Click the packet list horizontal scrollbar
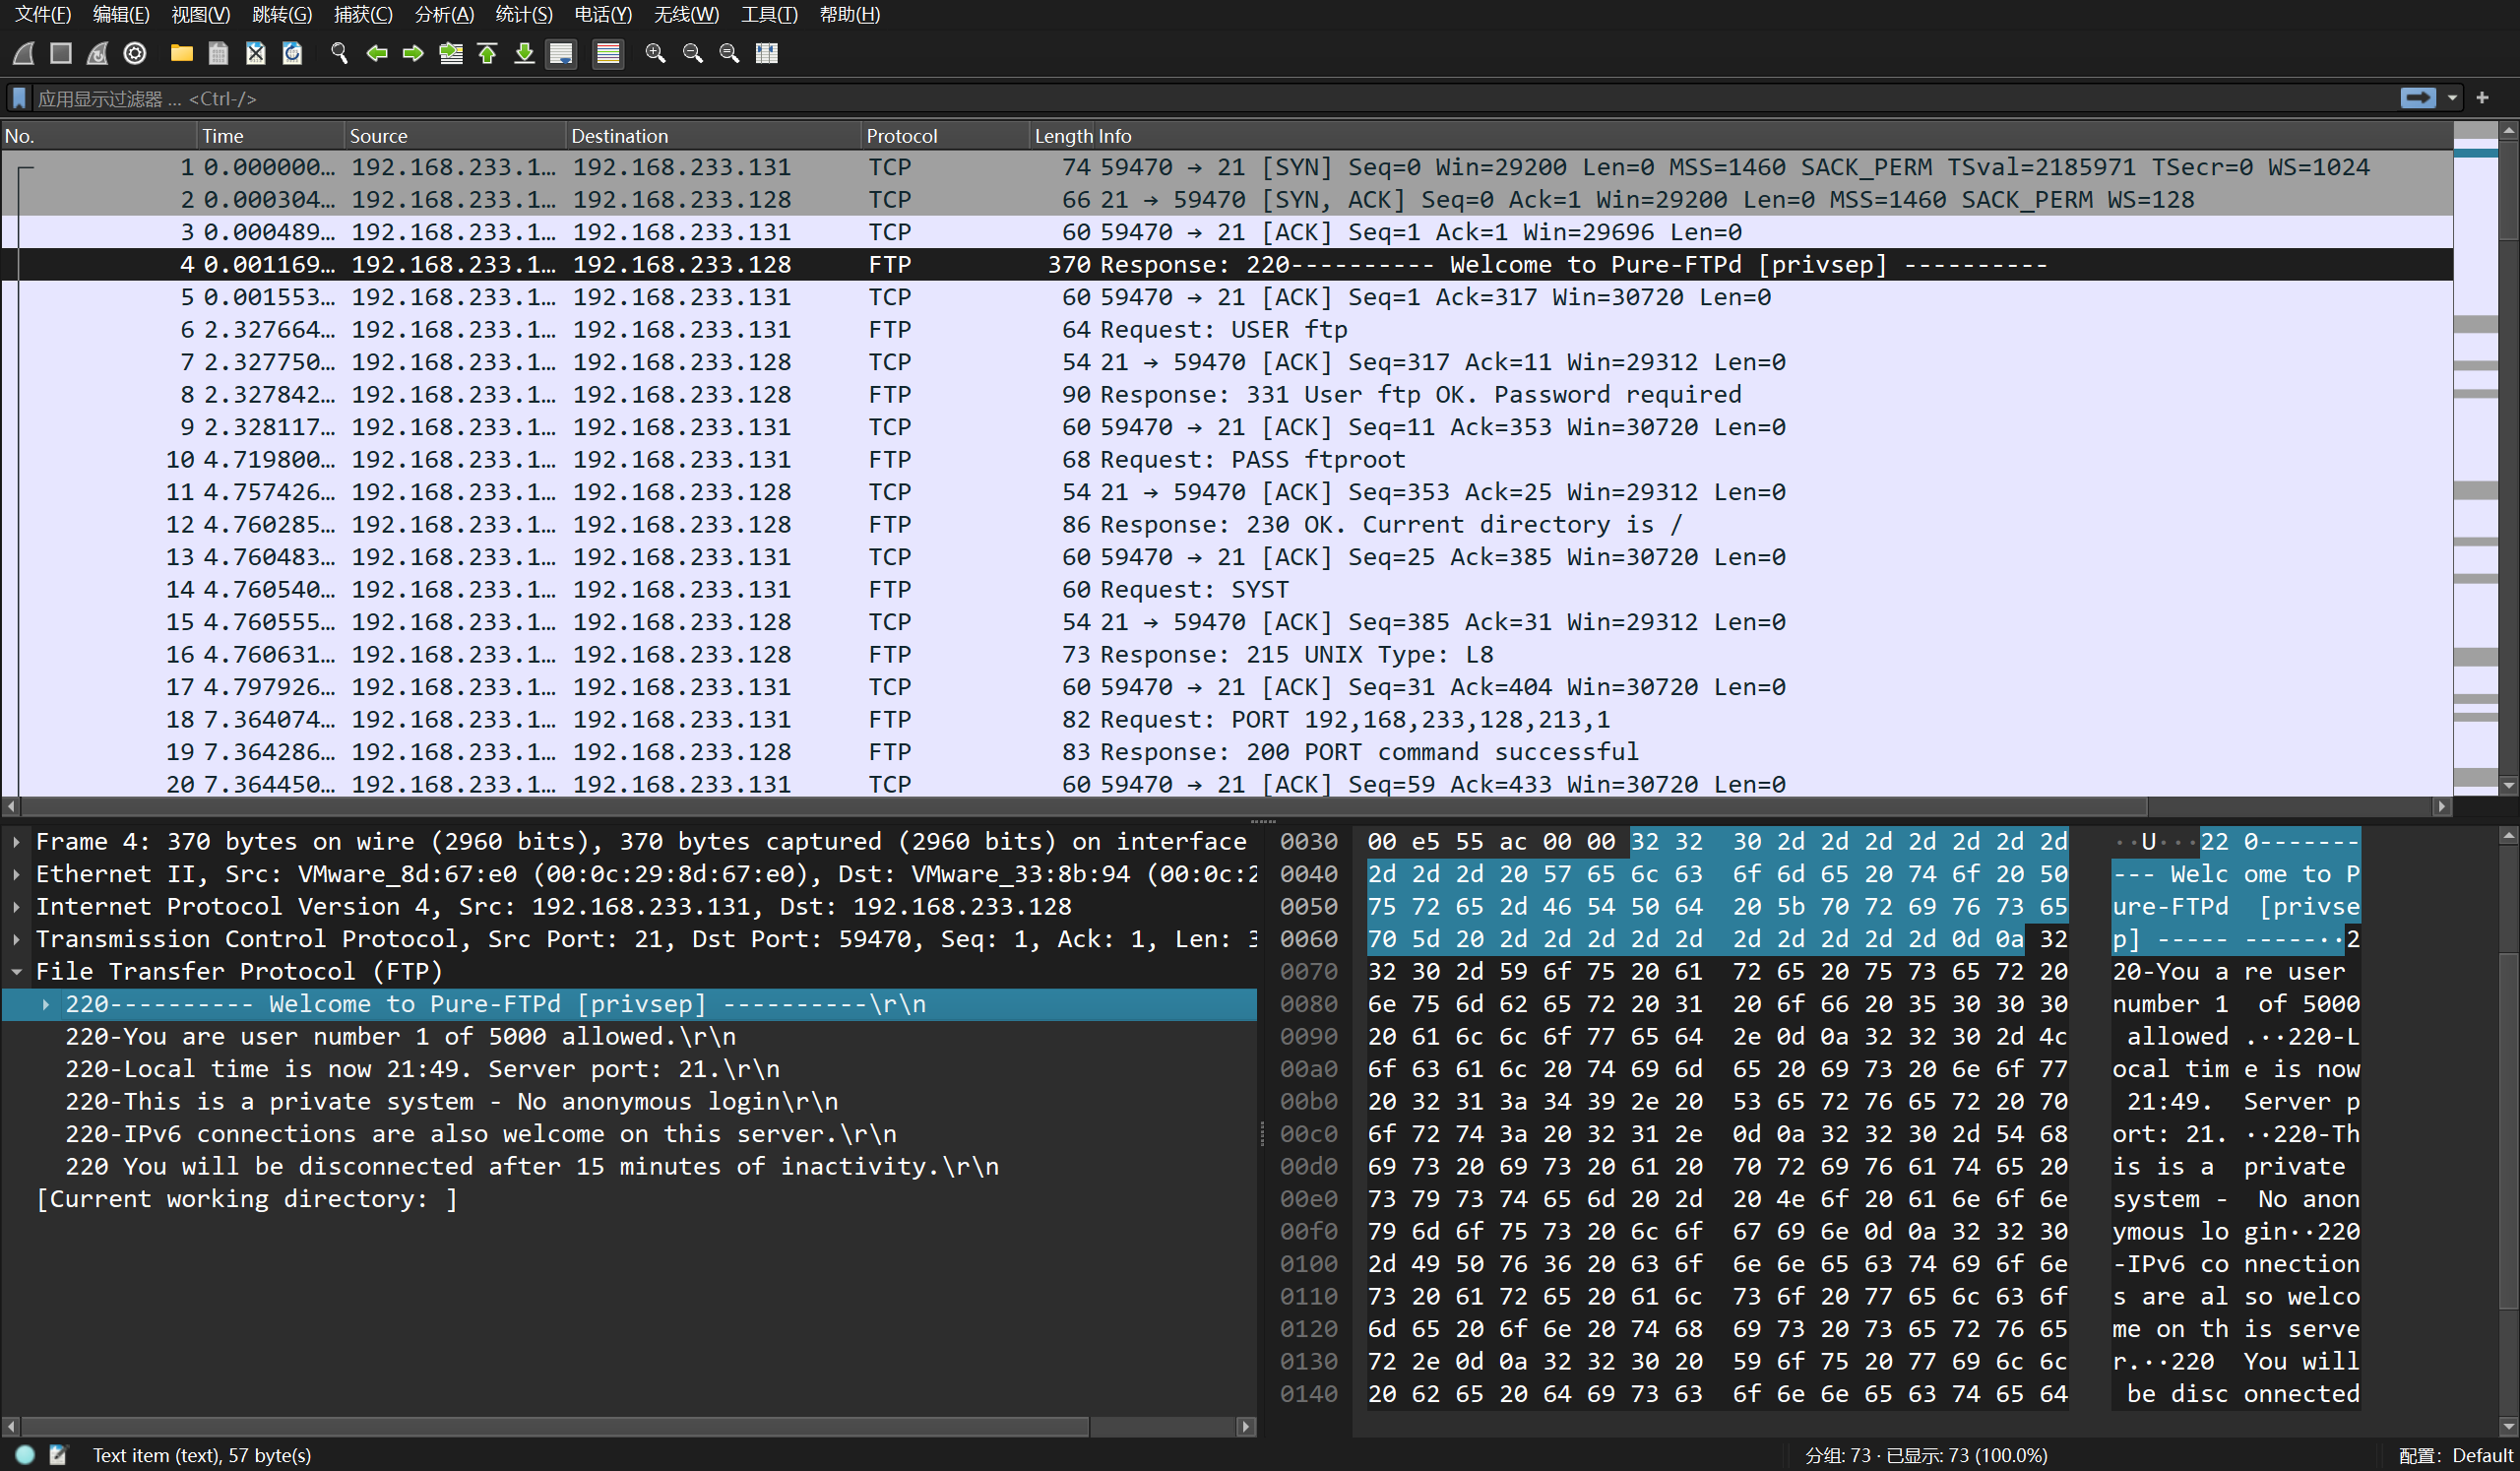This screenshot has height=1471, width=2520. [1083, 806]
